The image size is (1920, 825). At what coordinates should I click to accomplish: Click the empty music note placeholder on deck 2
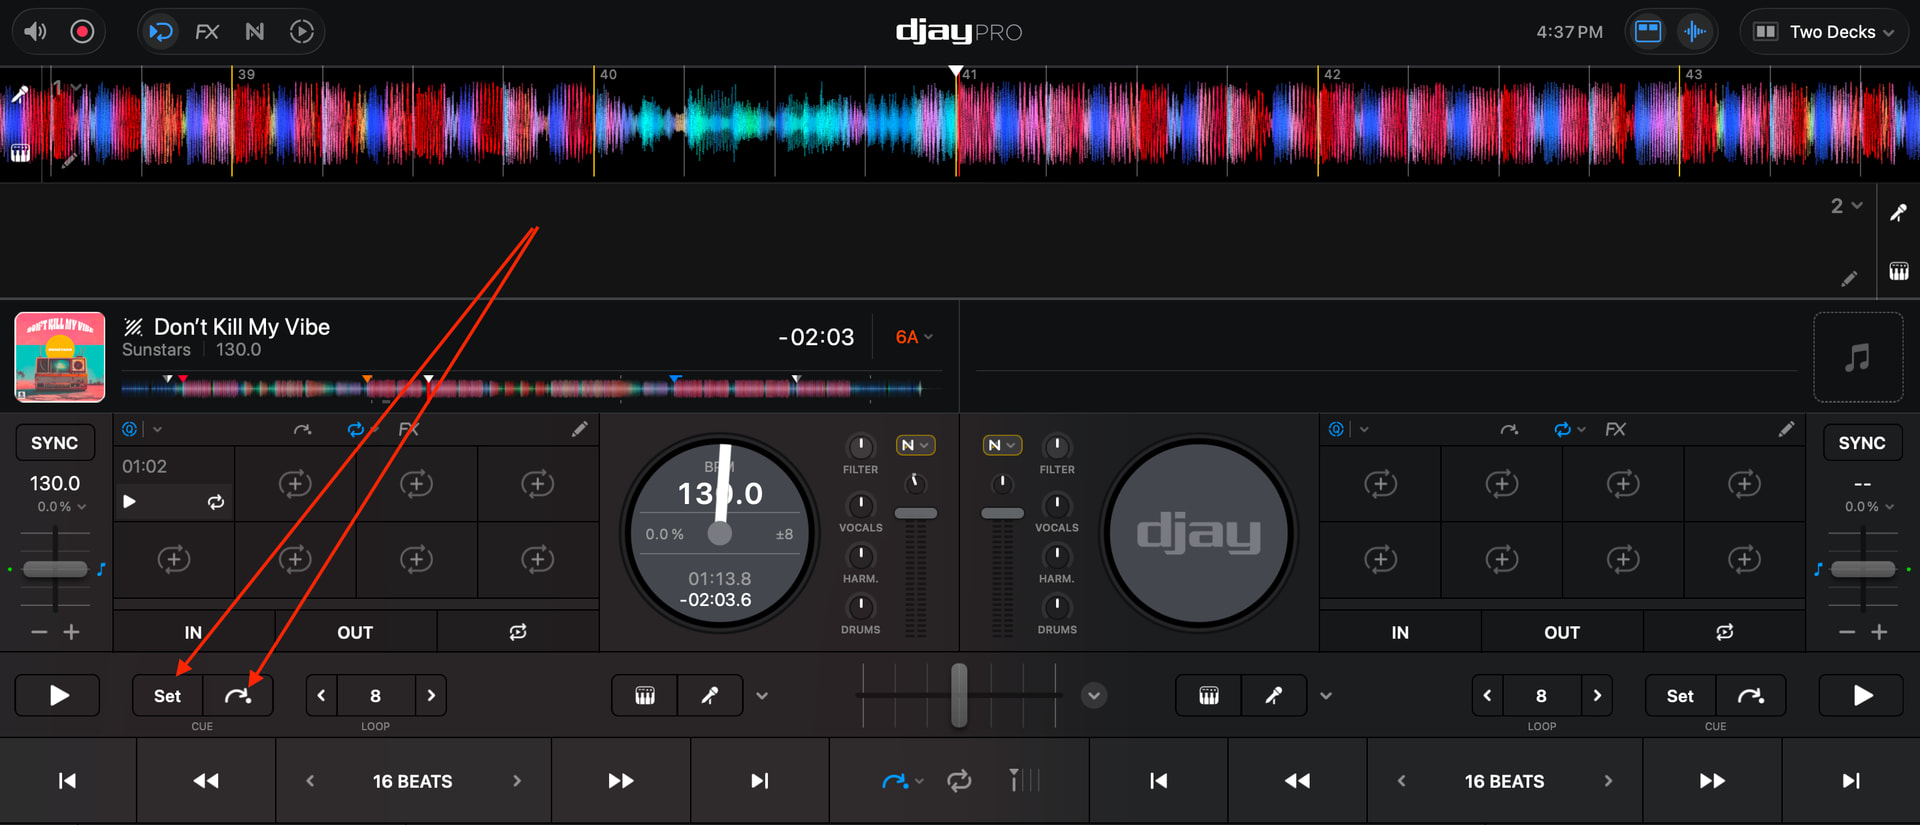[1858, 357]
